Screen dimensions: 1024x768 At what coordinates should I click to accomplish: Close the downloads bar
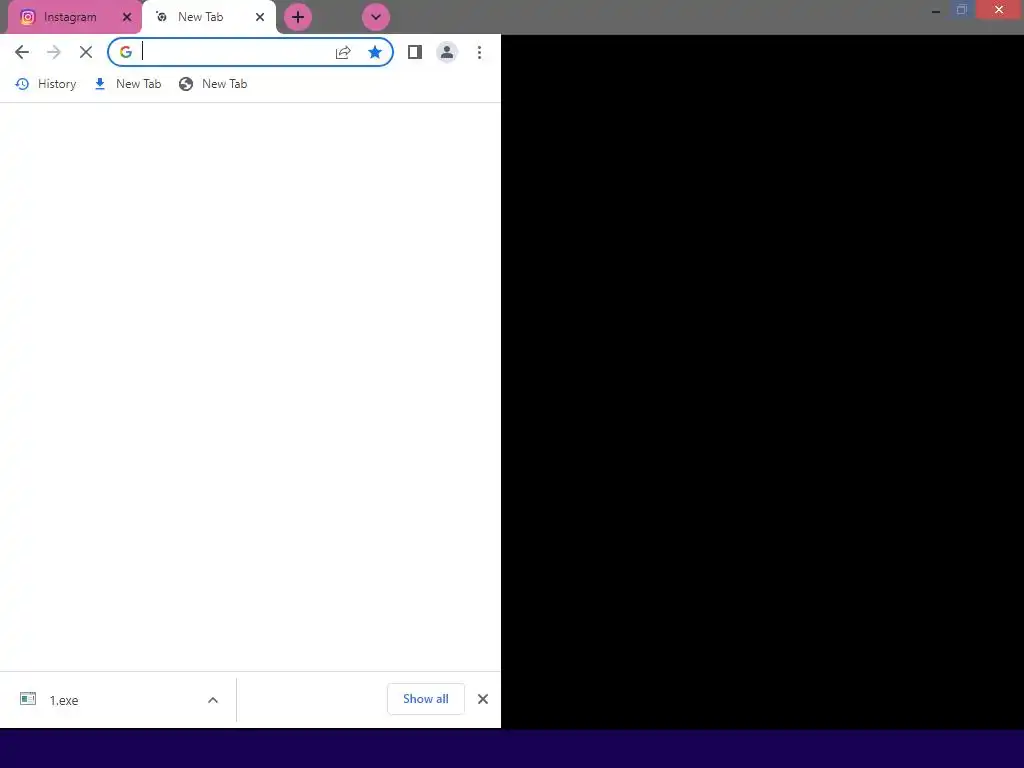point(483,699)
